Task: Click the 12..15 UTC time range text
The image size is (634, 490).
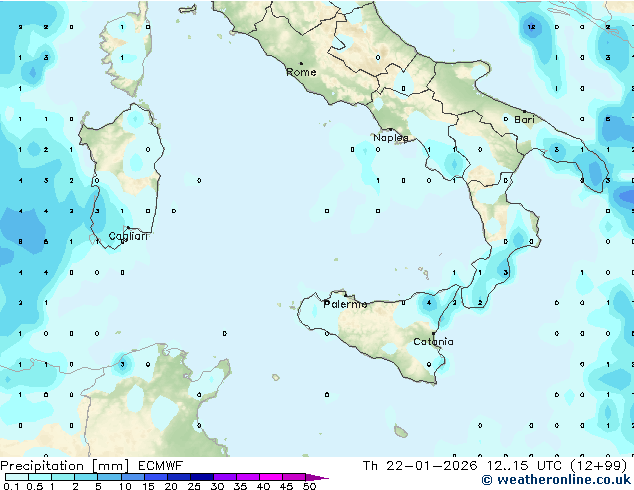Action: click(524, 466)
